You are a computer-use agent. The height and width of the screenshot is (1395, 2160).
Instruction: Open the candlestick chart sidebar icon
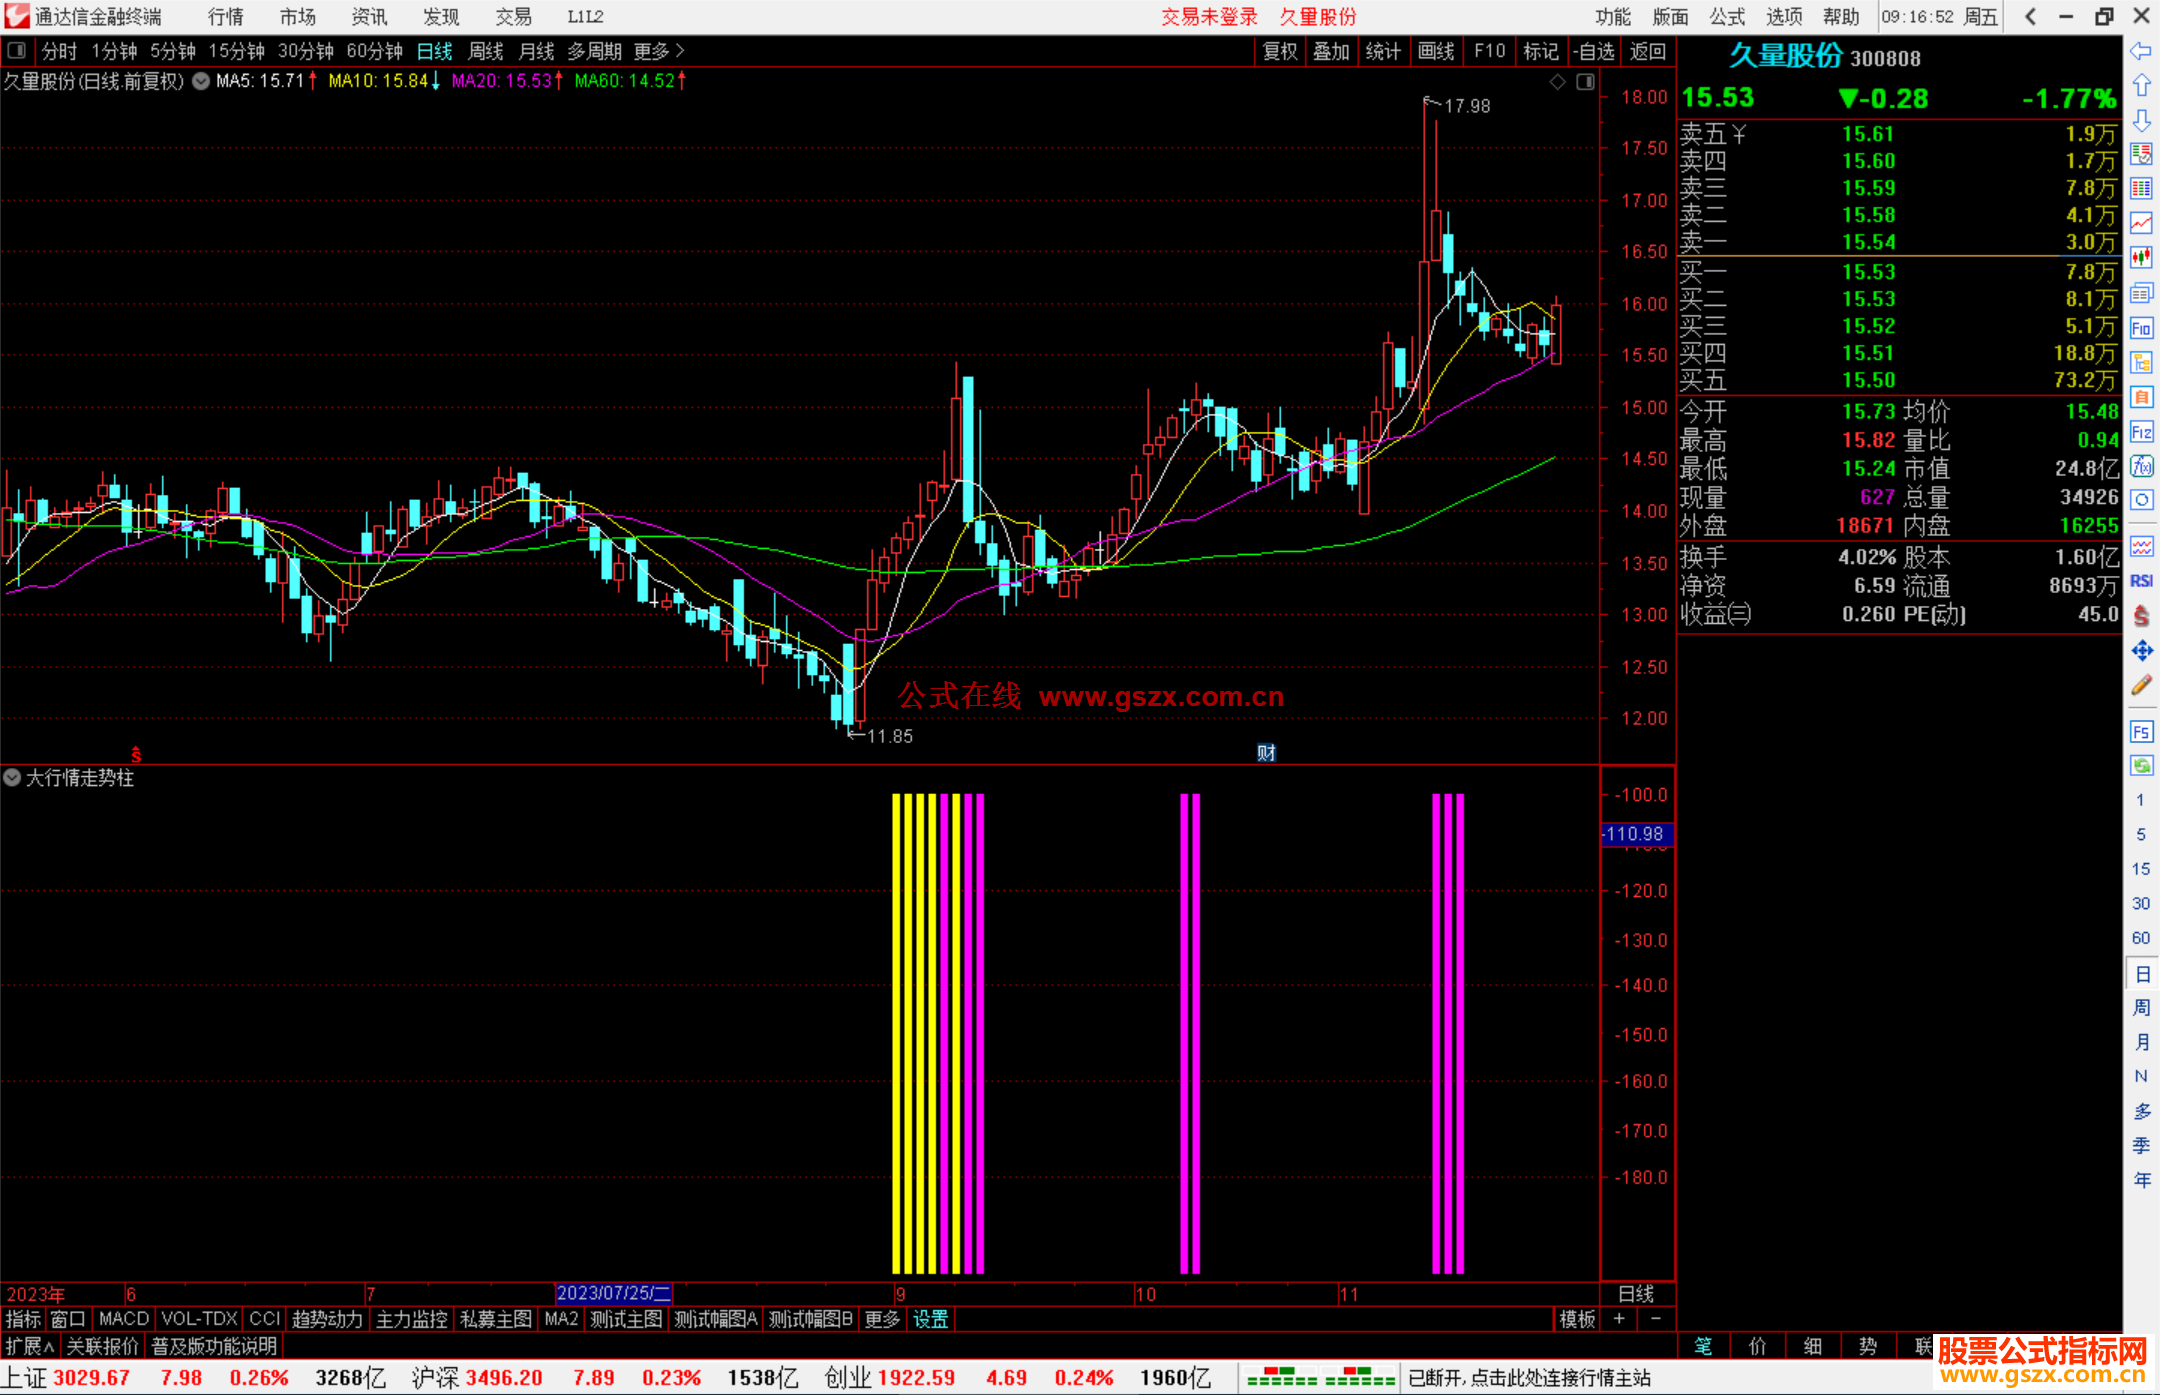click(x=2141, y=258)
